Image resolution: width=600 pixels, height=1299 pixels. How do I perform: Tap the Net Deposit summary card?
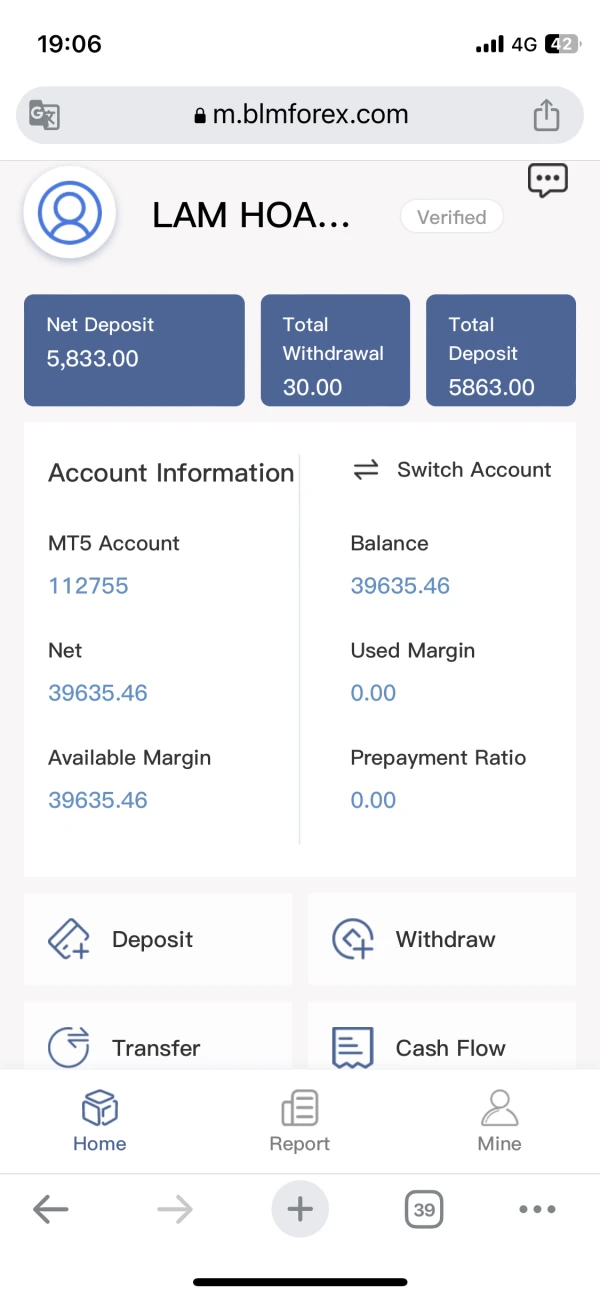point(134,350)
